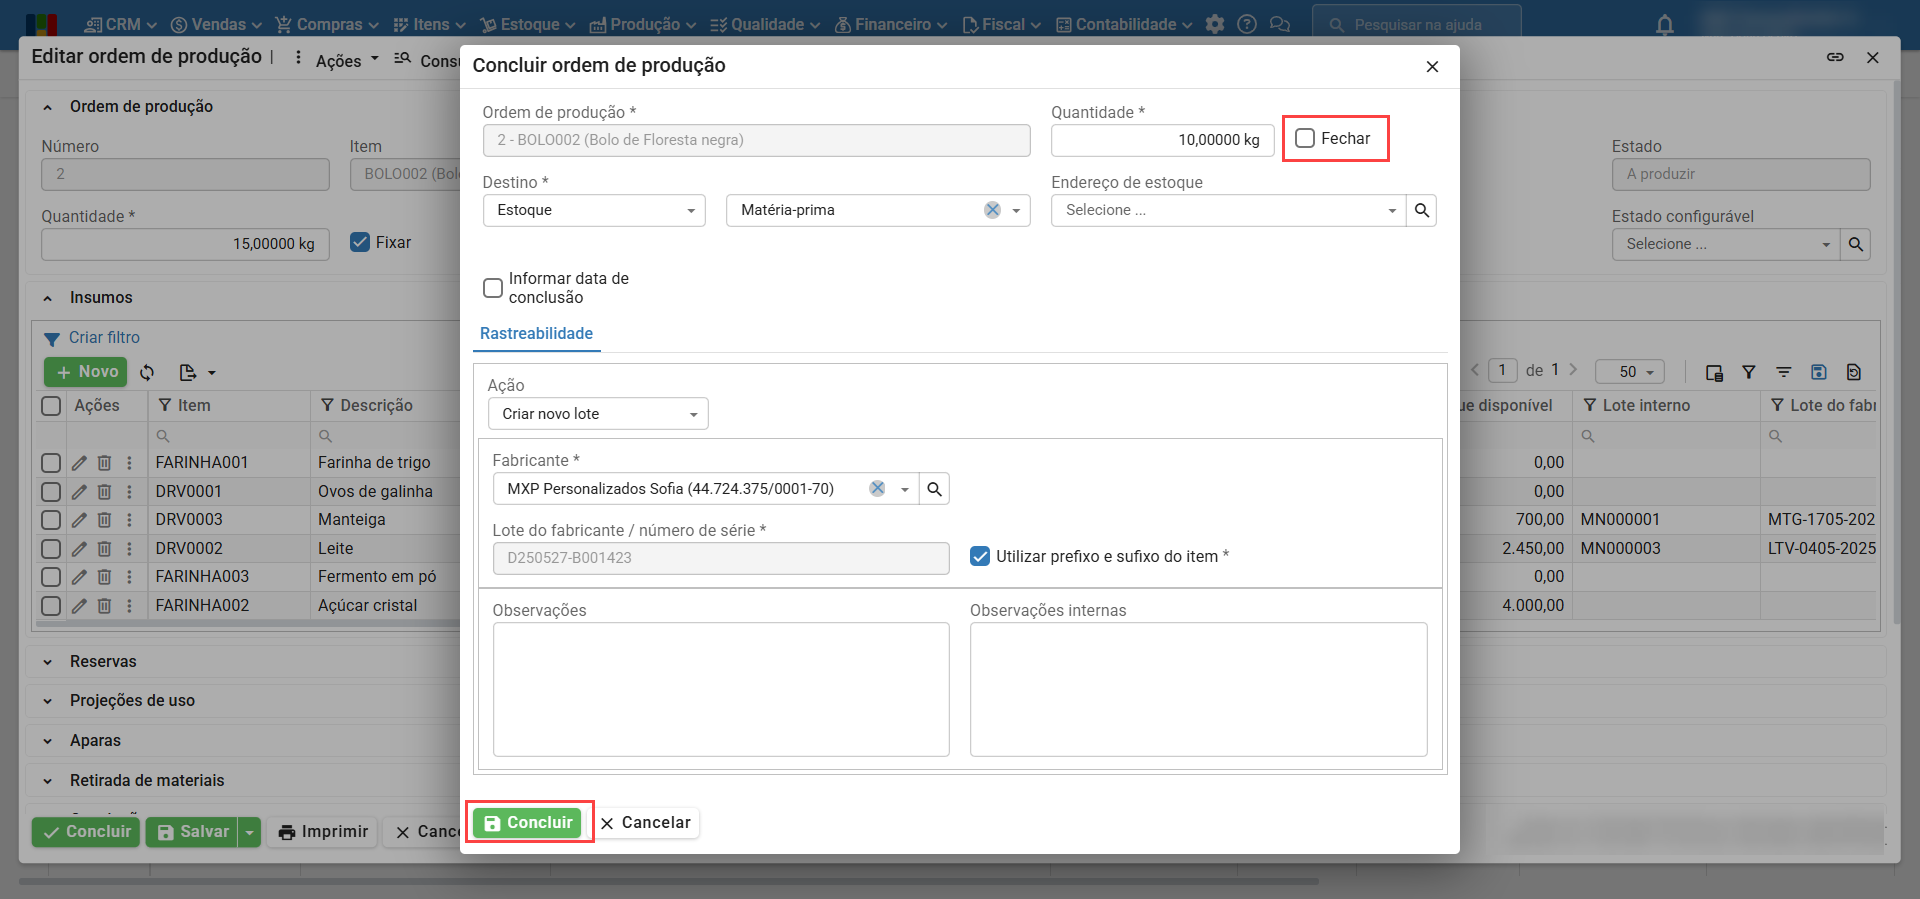Open the settings gear in top bar
This screenshot has height=899, width=1920.
[1215, 24]
